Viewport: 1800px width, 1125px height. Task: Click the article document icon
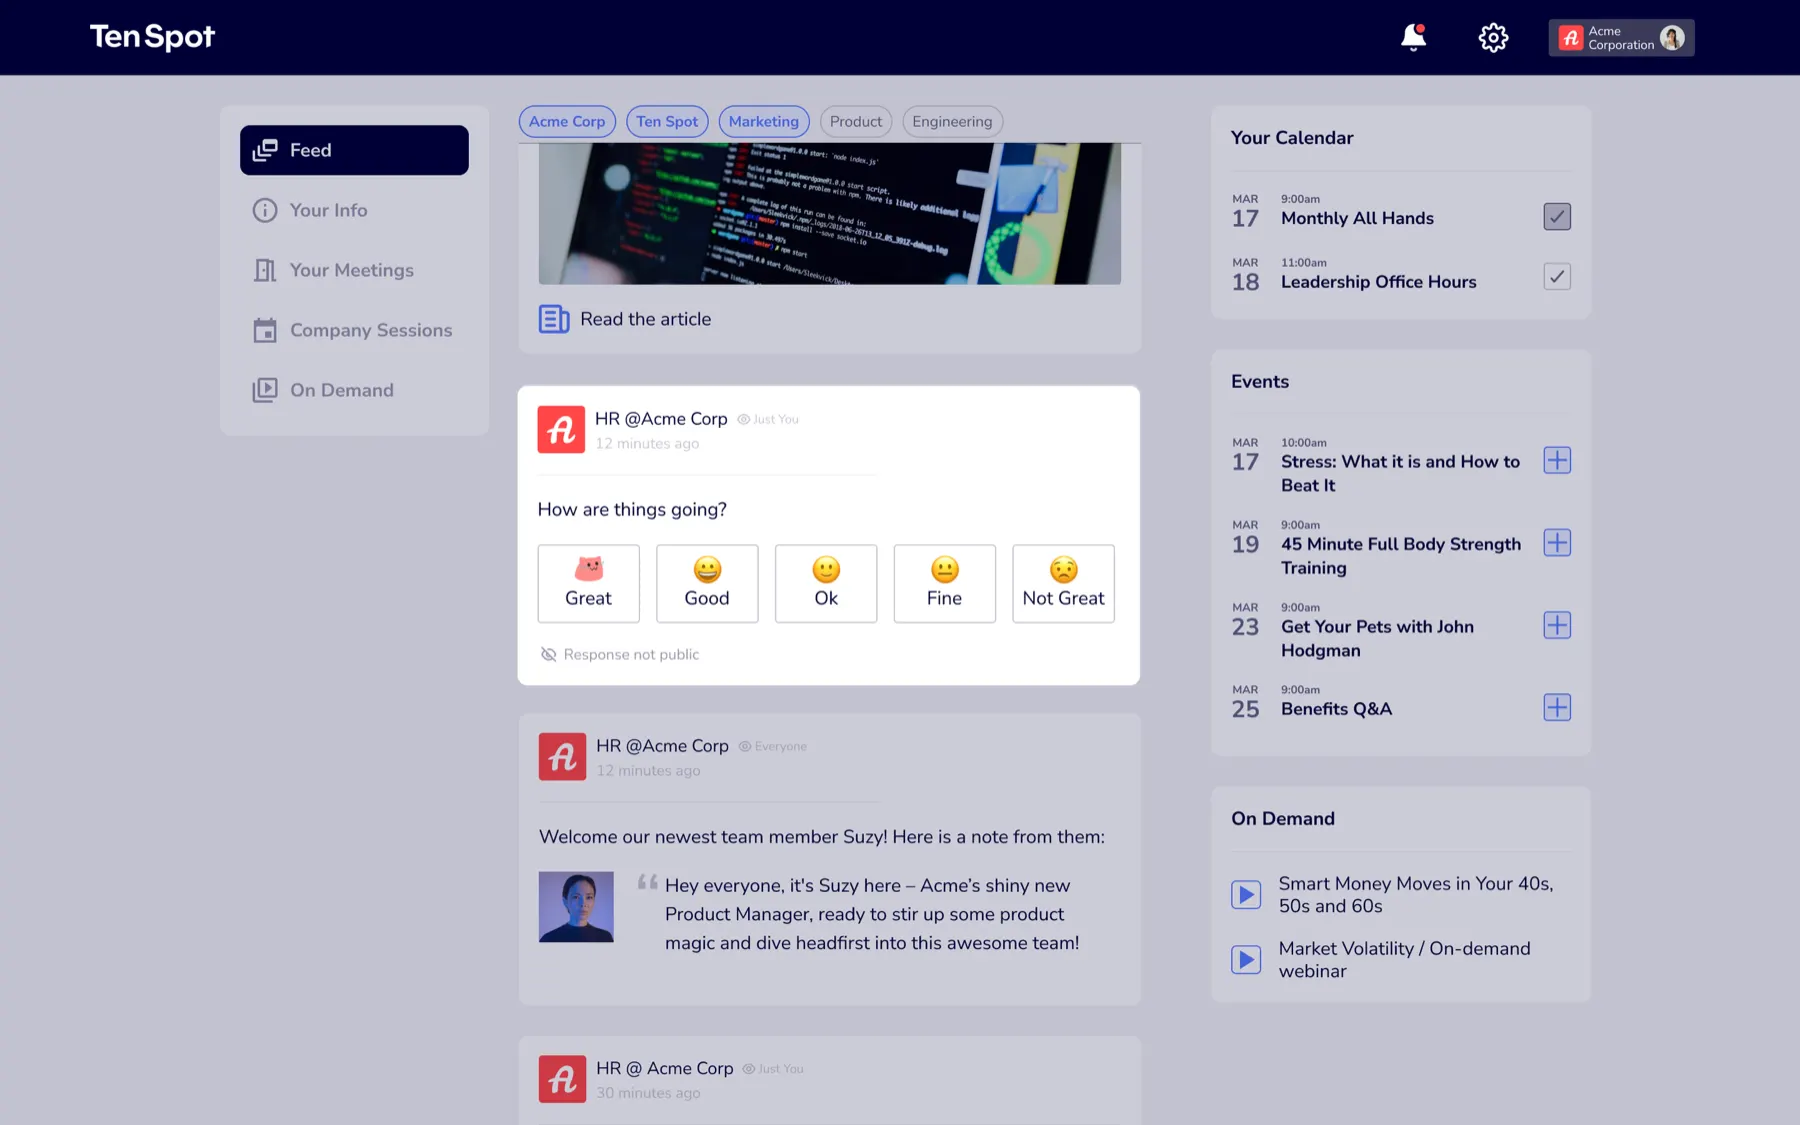tap(554, 319)
